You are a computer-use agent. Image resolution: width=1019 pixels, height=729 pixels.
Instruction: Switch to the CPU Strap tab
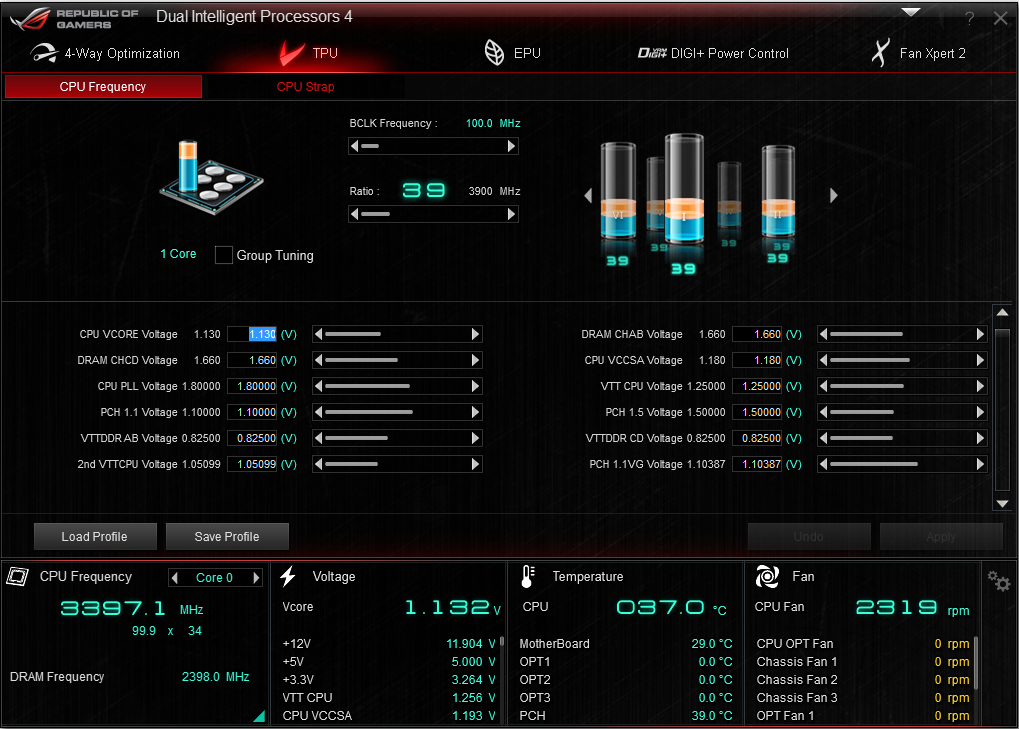coord(305,87)
